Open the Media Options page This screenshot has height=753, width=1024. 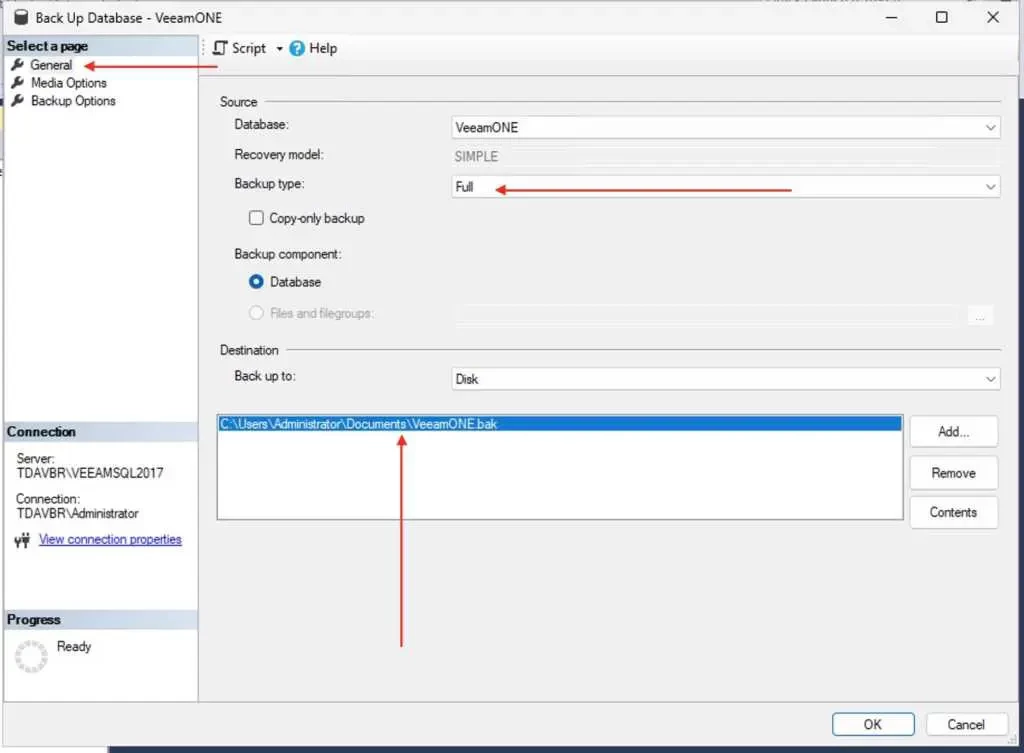[69, 83]
